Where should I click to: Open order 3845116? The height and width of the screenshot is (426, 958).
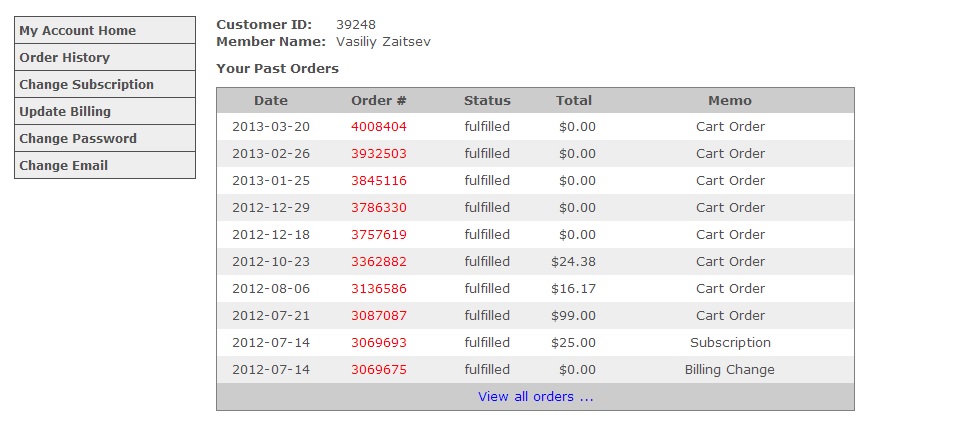379,181
